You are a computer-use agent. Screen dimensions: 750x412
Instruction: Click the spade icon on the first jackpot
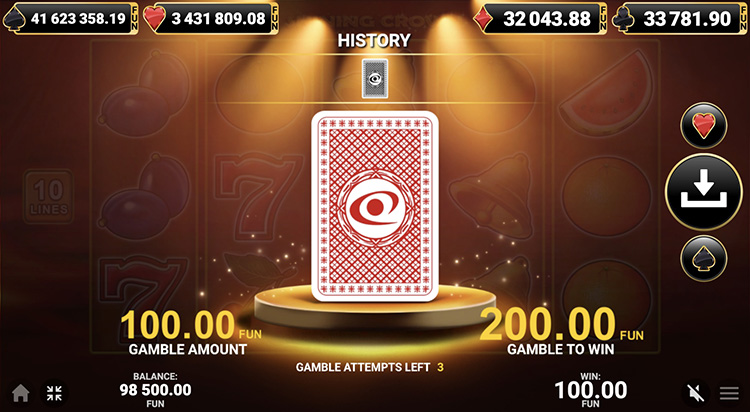point(14,19)
